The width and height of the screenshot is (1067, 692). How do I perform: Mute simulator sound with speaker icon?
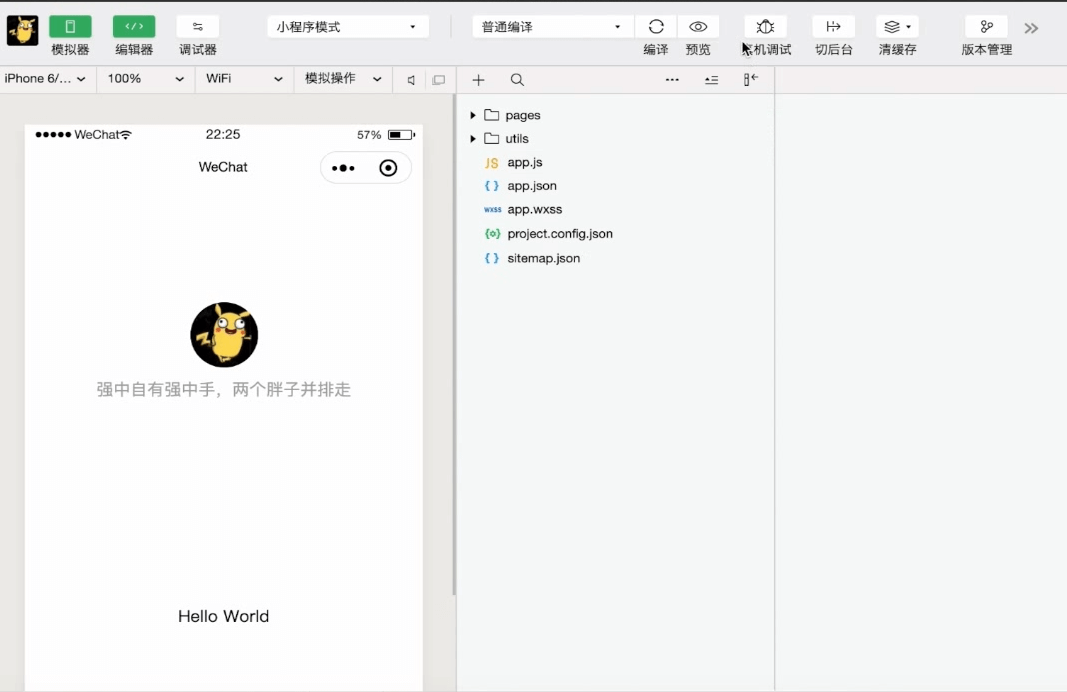pyautogui.click(x=411, y=80)
